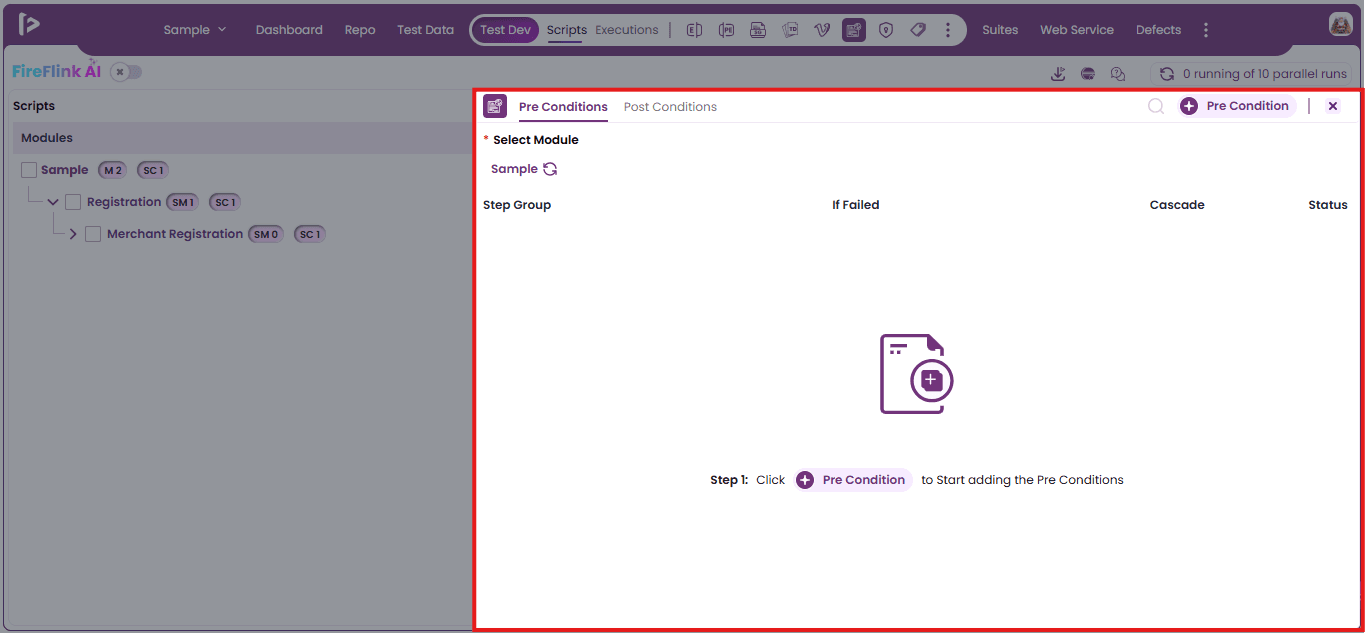Open the Dashboard menu item
Viewport: 1365px width, 633px height.
tap(289, 30)
